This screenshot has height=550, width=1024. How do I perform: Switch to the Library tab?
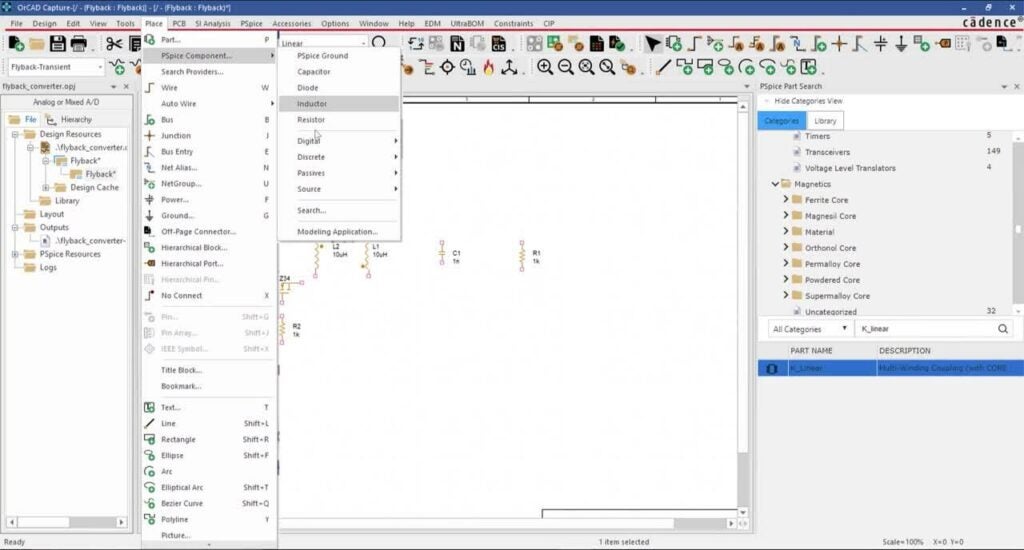point(825,121)
